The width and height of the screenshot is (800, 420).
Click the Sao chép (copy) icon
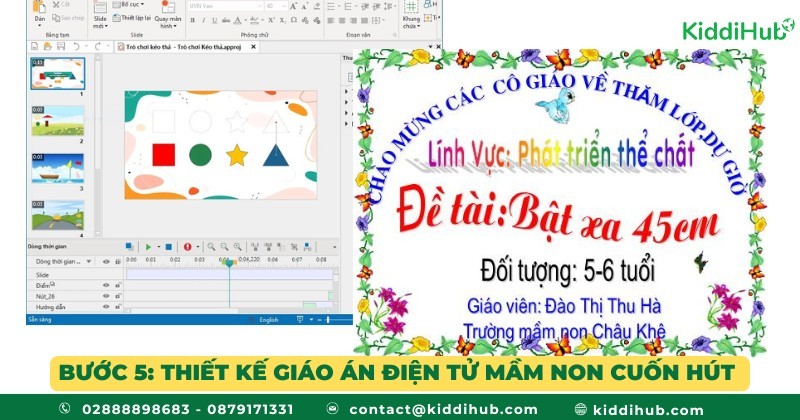pyautogui.click(x=56, y=18)
